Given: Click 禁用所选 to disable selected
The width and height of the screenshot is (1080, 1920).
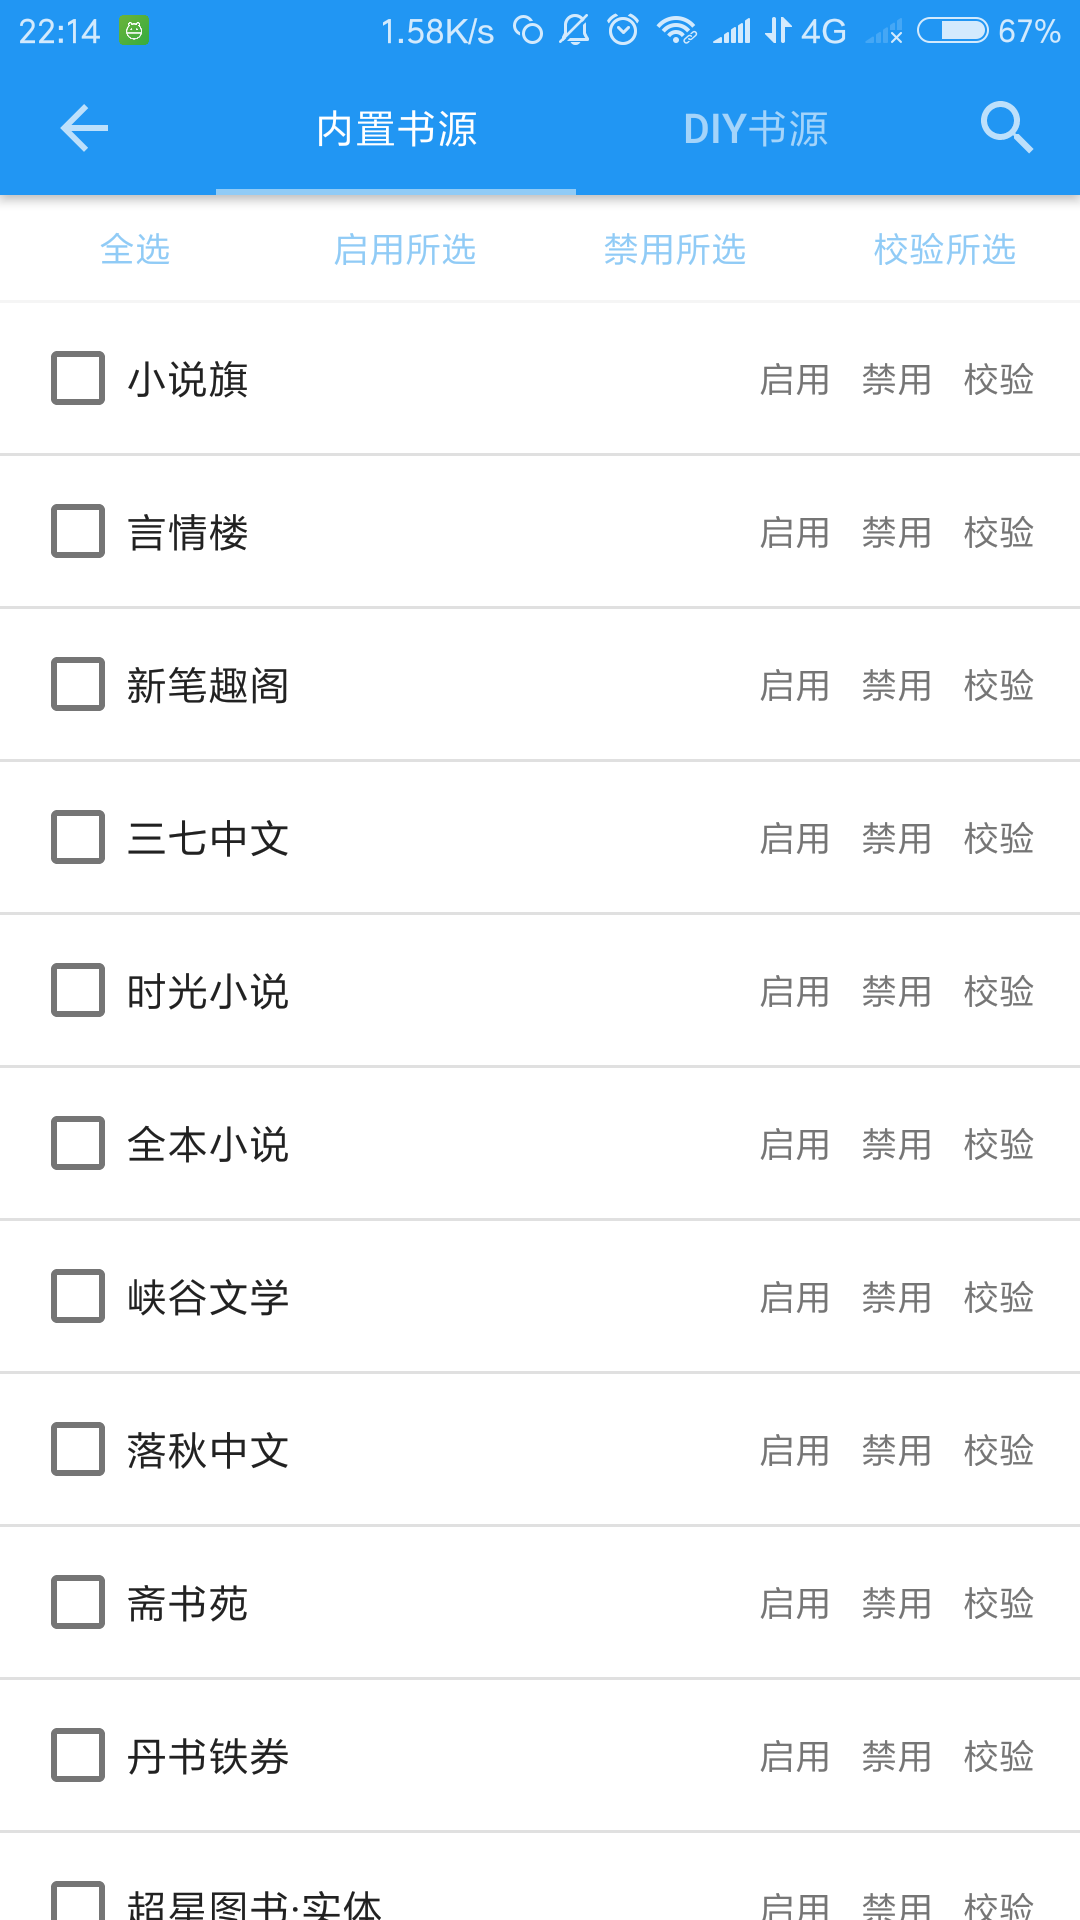Looking at the screenshot, I should [x=675, y=249].
